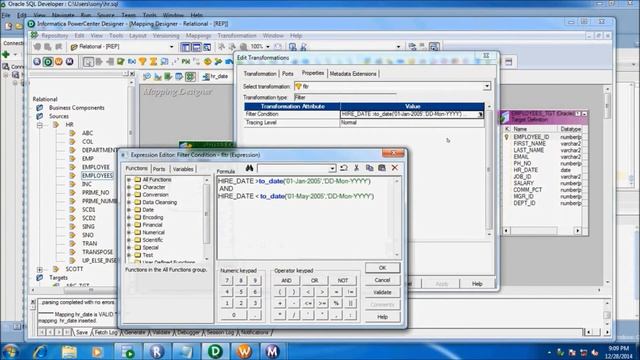Select the Tracing Level Normal value cell

tap(412, 122)
